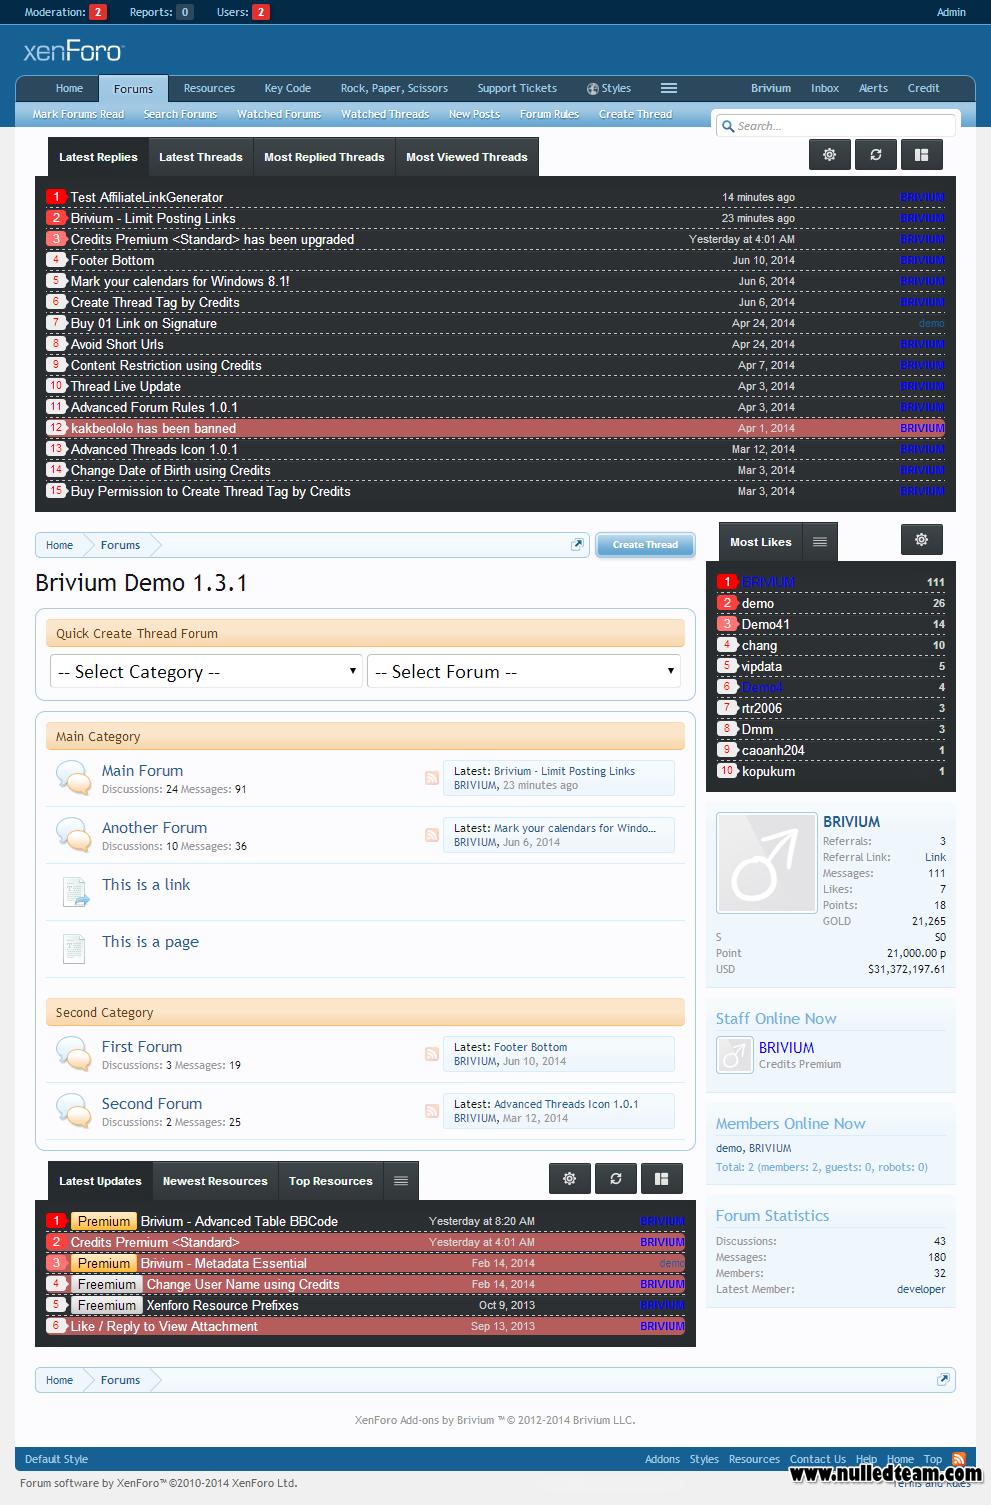Click the xenForo logo
The height and width of the screenshot is (1505, 991).
(x=73, y=51)
